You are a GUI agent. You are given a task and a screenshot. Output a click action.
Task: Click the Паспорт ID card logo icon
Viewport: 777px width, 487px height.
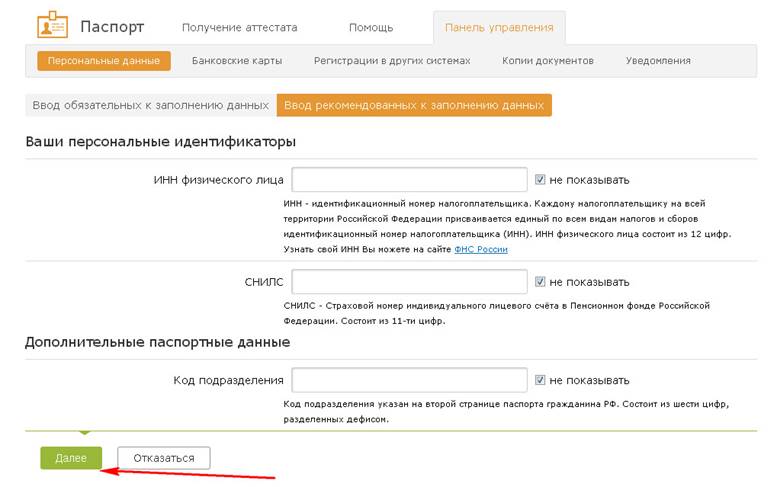[x=53, y=24]
